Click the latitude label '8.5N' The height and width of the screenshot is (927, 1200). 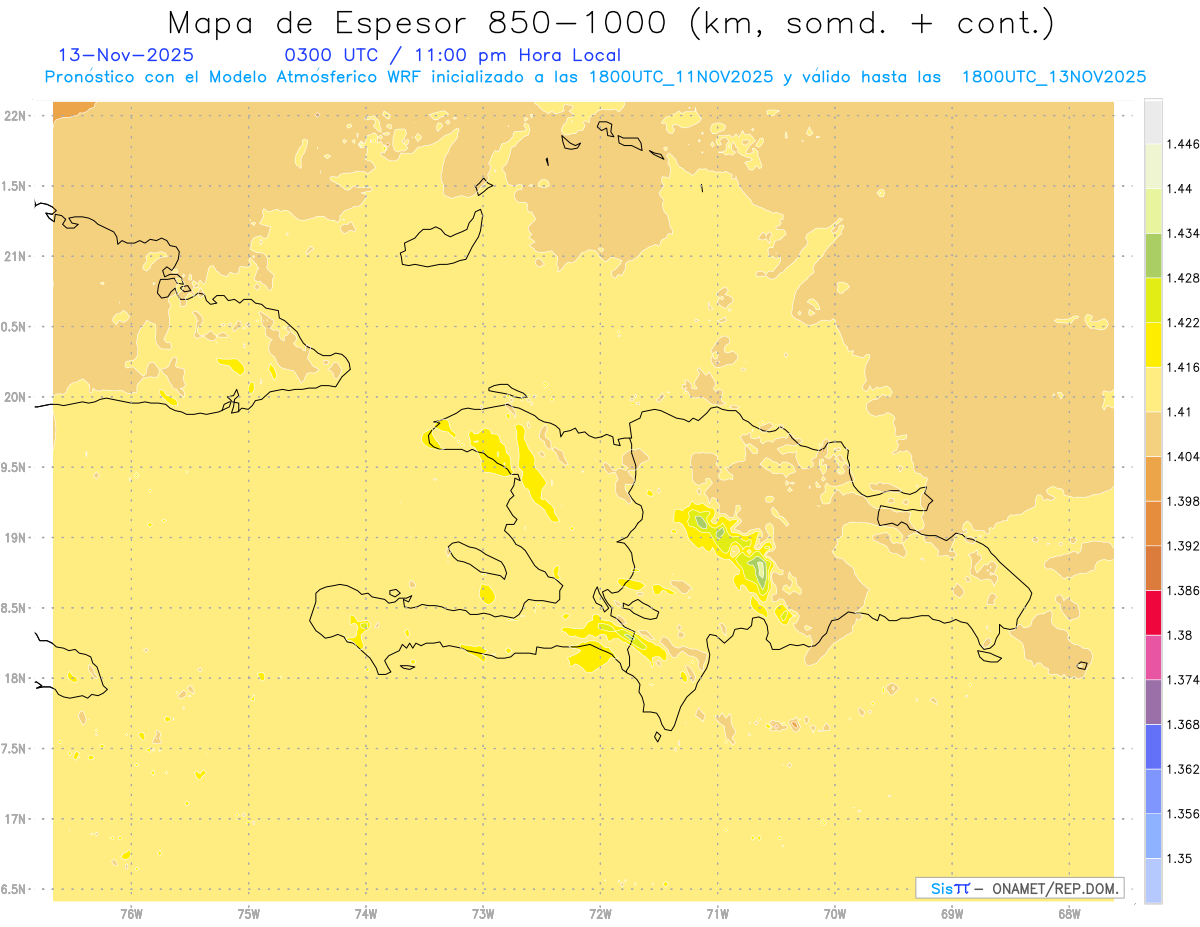tap(15, 608)
